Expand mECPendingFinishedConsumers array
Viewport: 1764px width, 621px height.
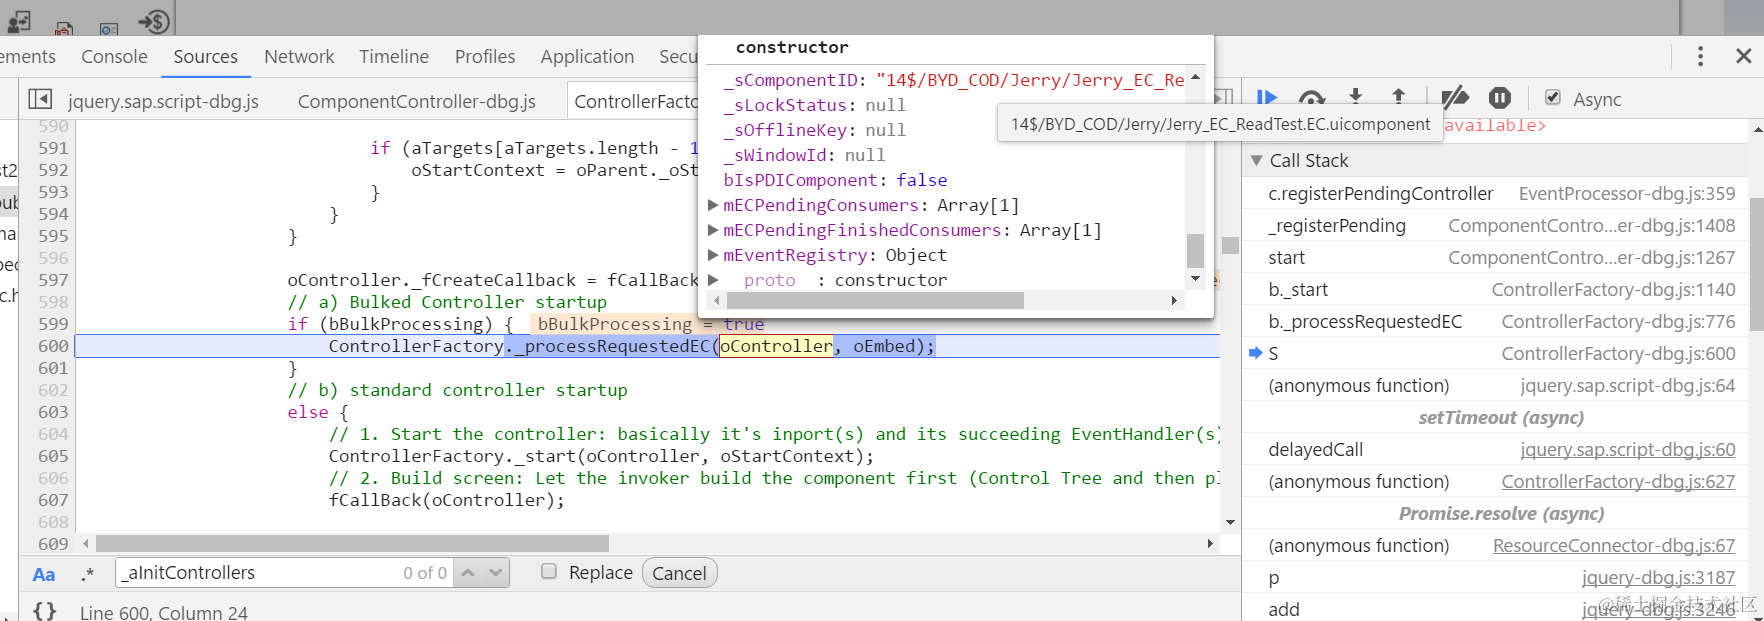click(x=713, y=230)
